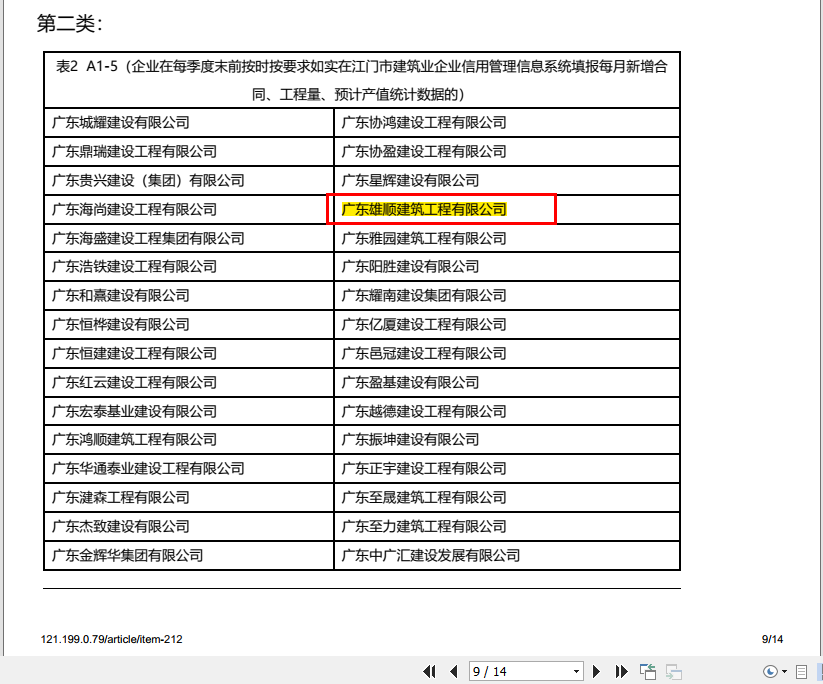
Task: Click the cell 广东鸿顺建筑工程有限公司
Action: pyautogui.click(x=189, y=439)
